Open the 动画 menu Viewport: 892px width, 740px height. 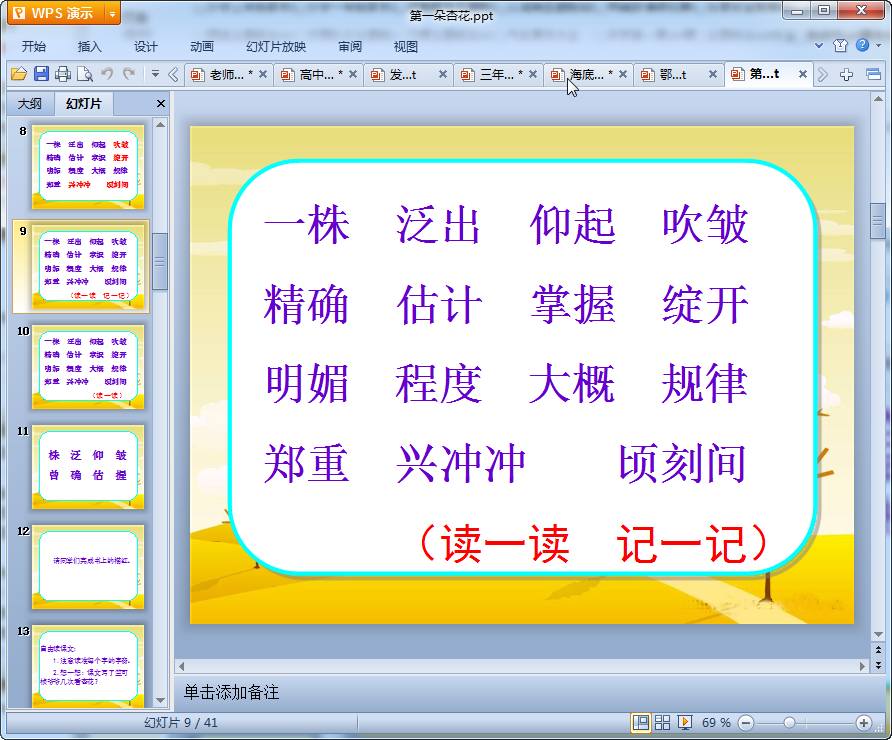(202, 46)
